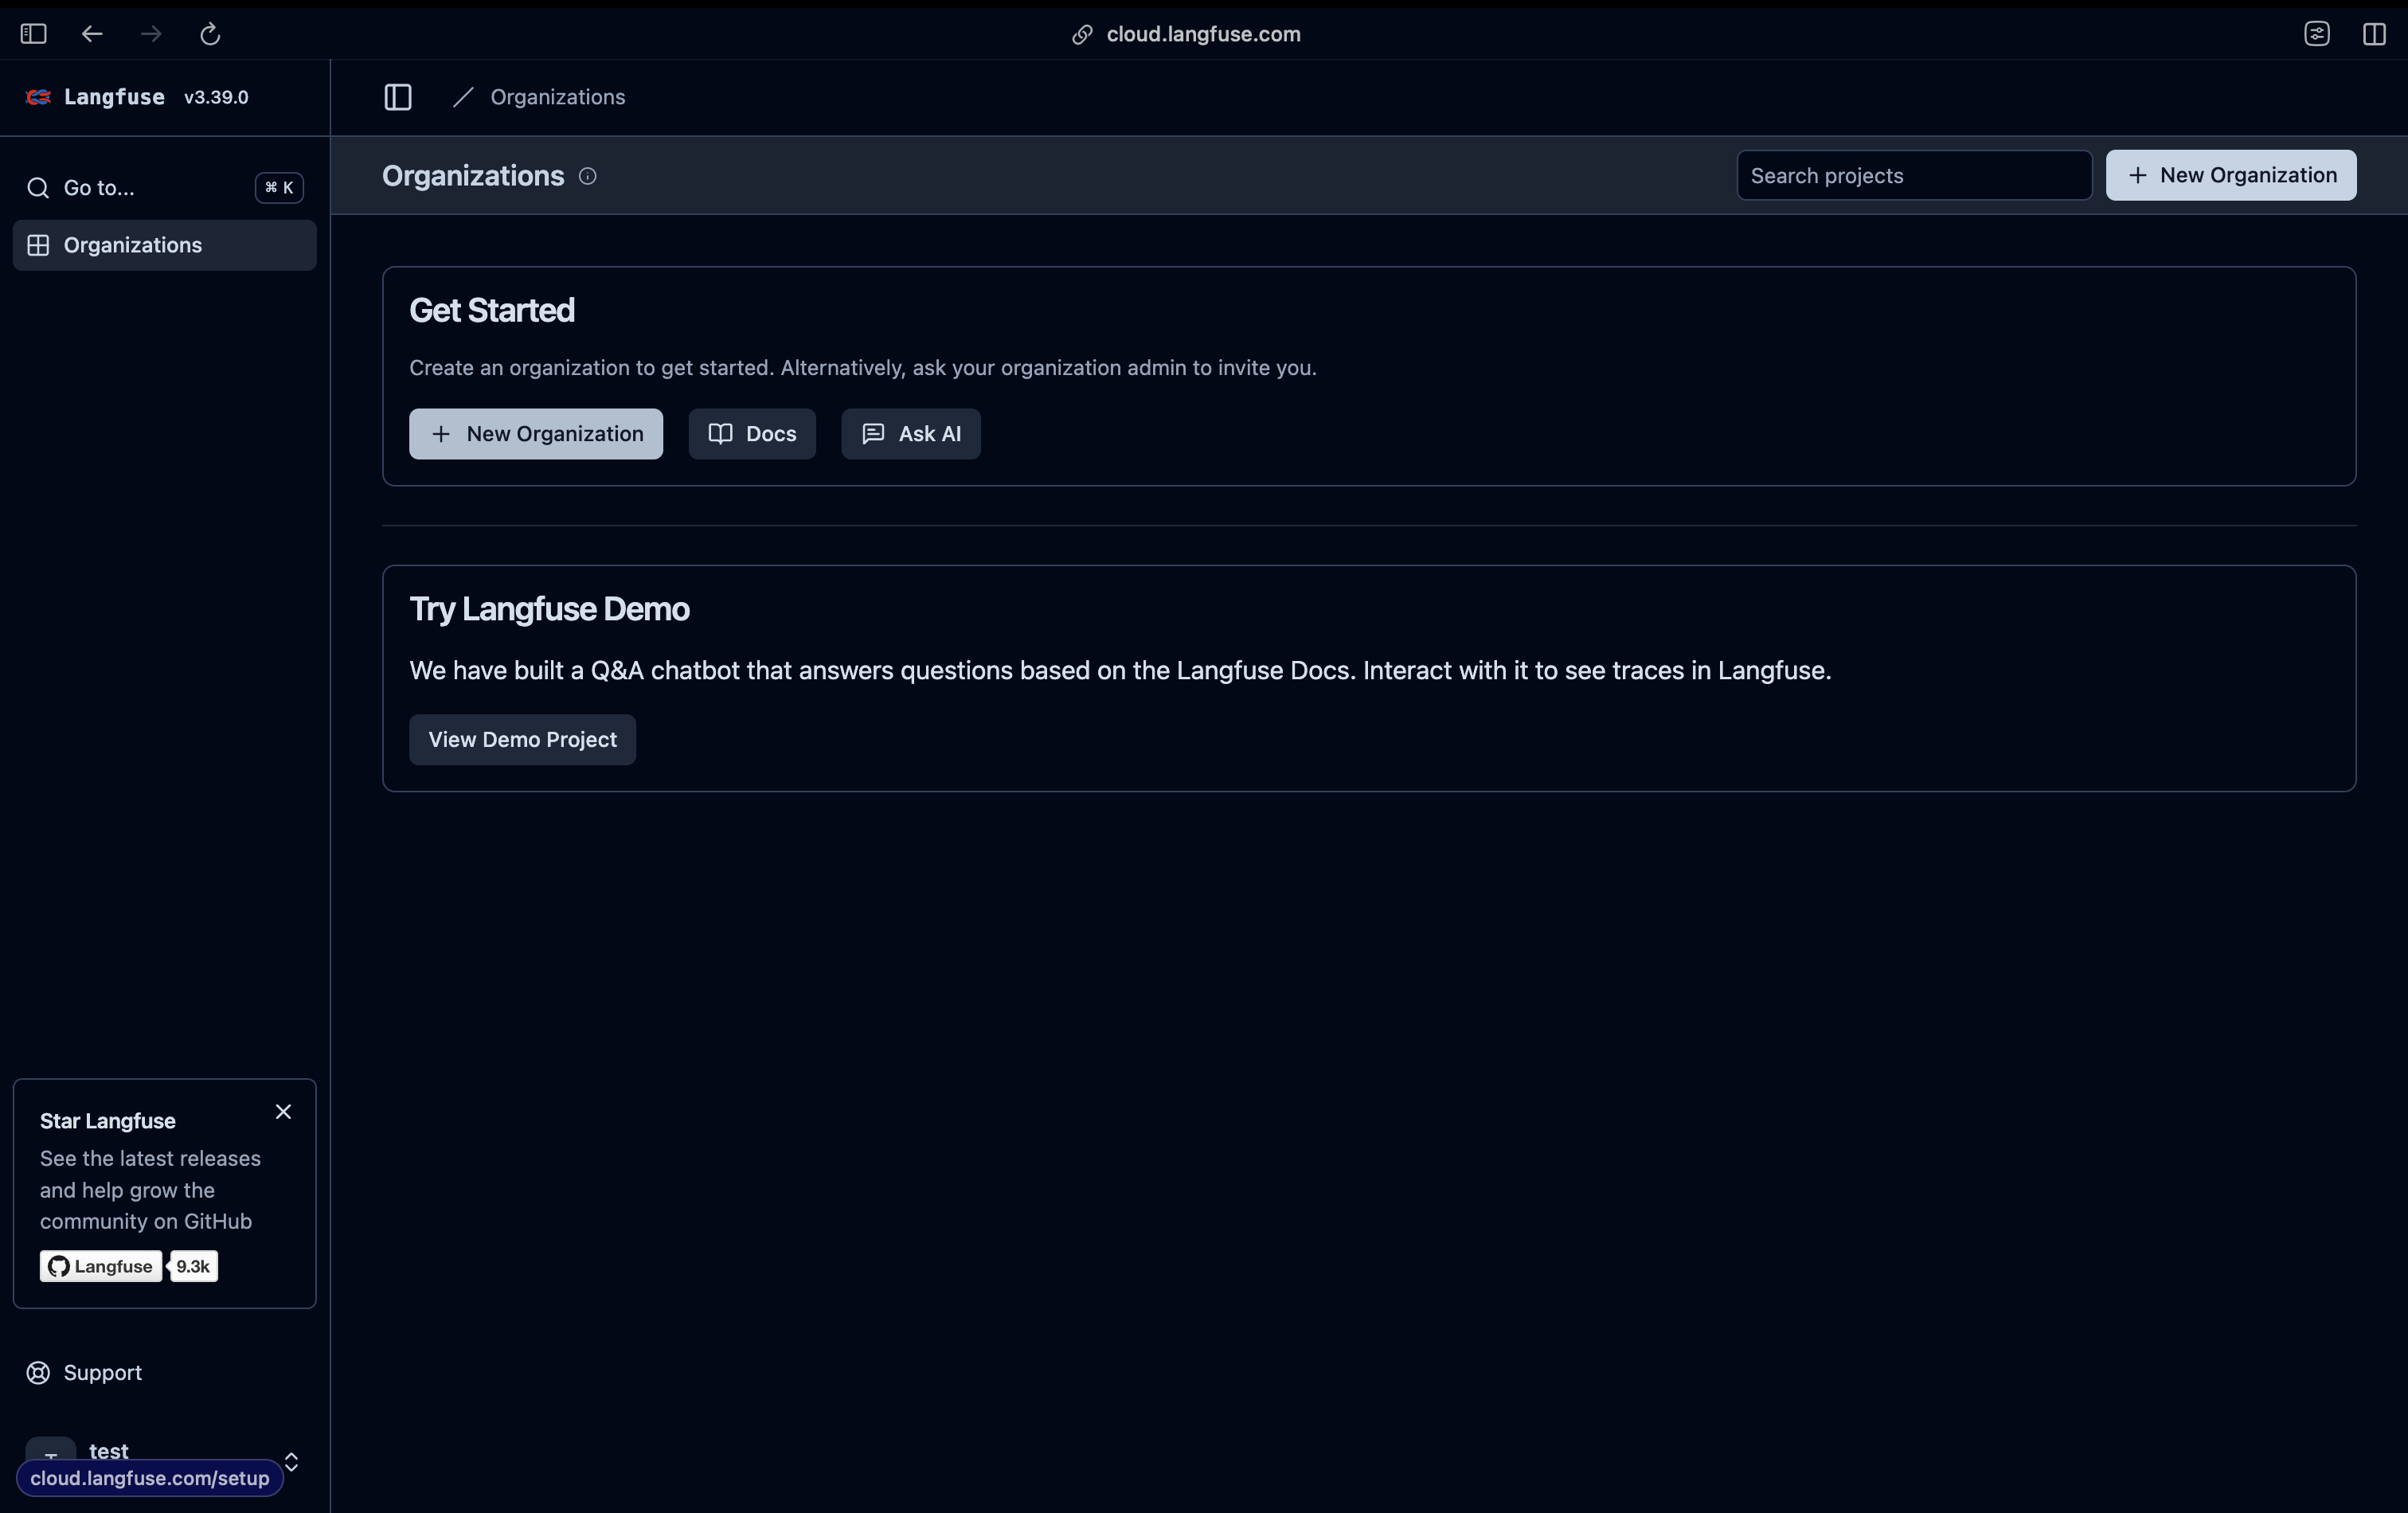Focus the Search projects field
The image size is (2408, 1513).
[x=1914, y=176]
